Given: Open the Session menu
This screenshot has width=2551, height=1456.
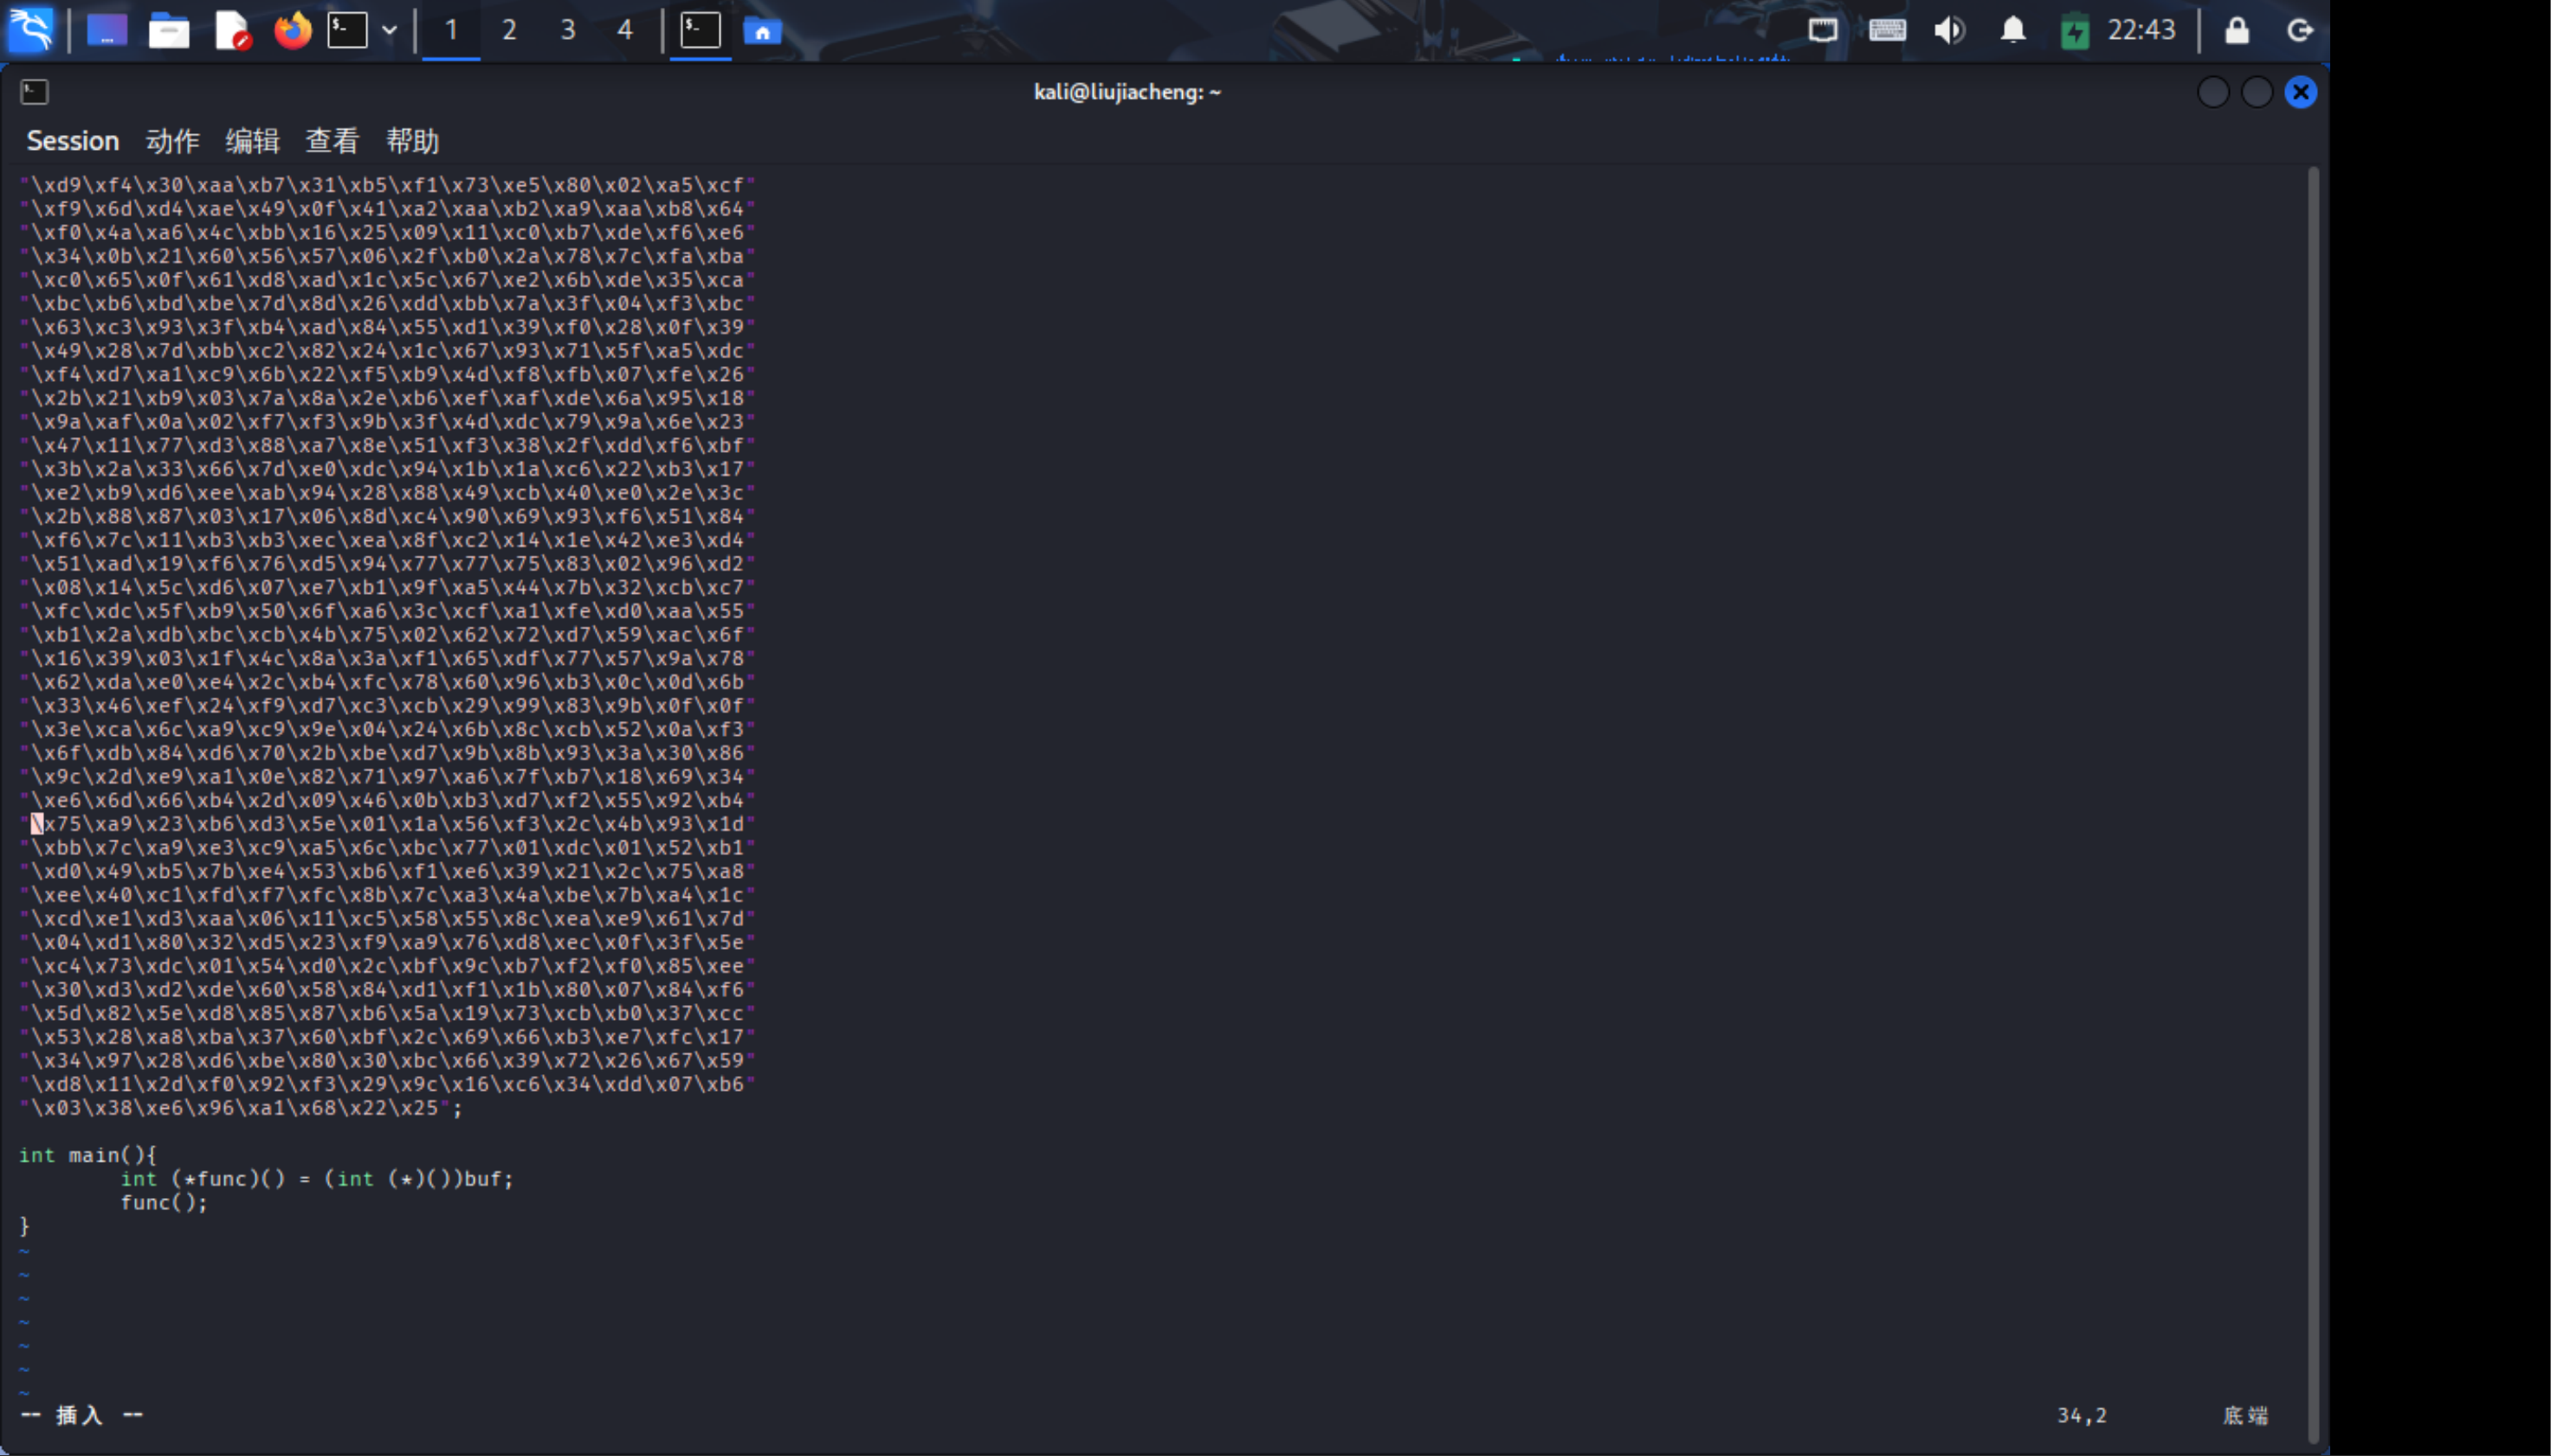Looking at the screenshot, I should point(72,141).
